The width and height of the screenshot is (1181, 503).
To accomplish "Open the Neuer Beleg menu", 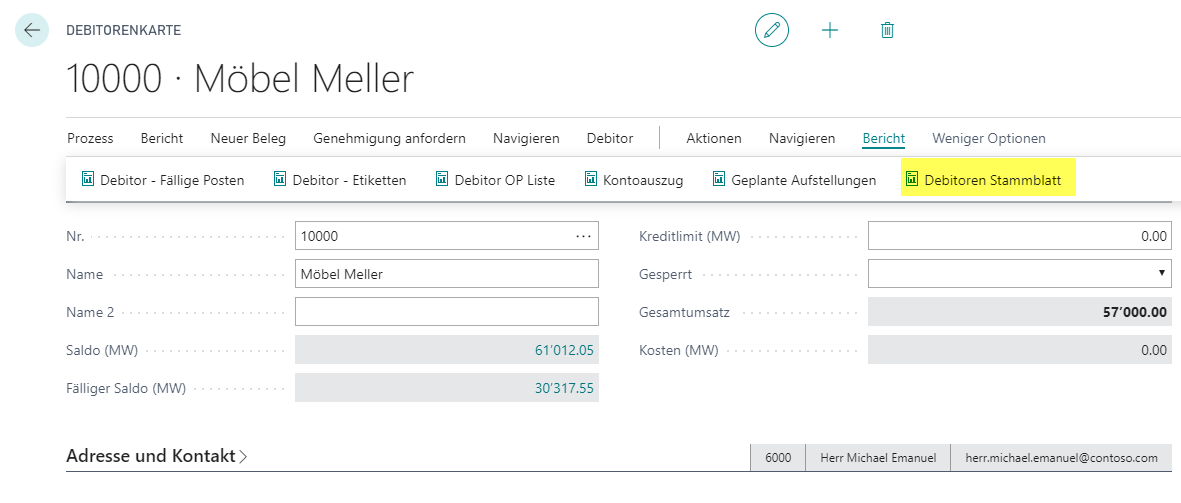I will point(249,139).
